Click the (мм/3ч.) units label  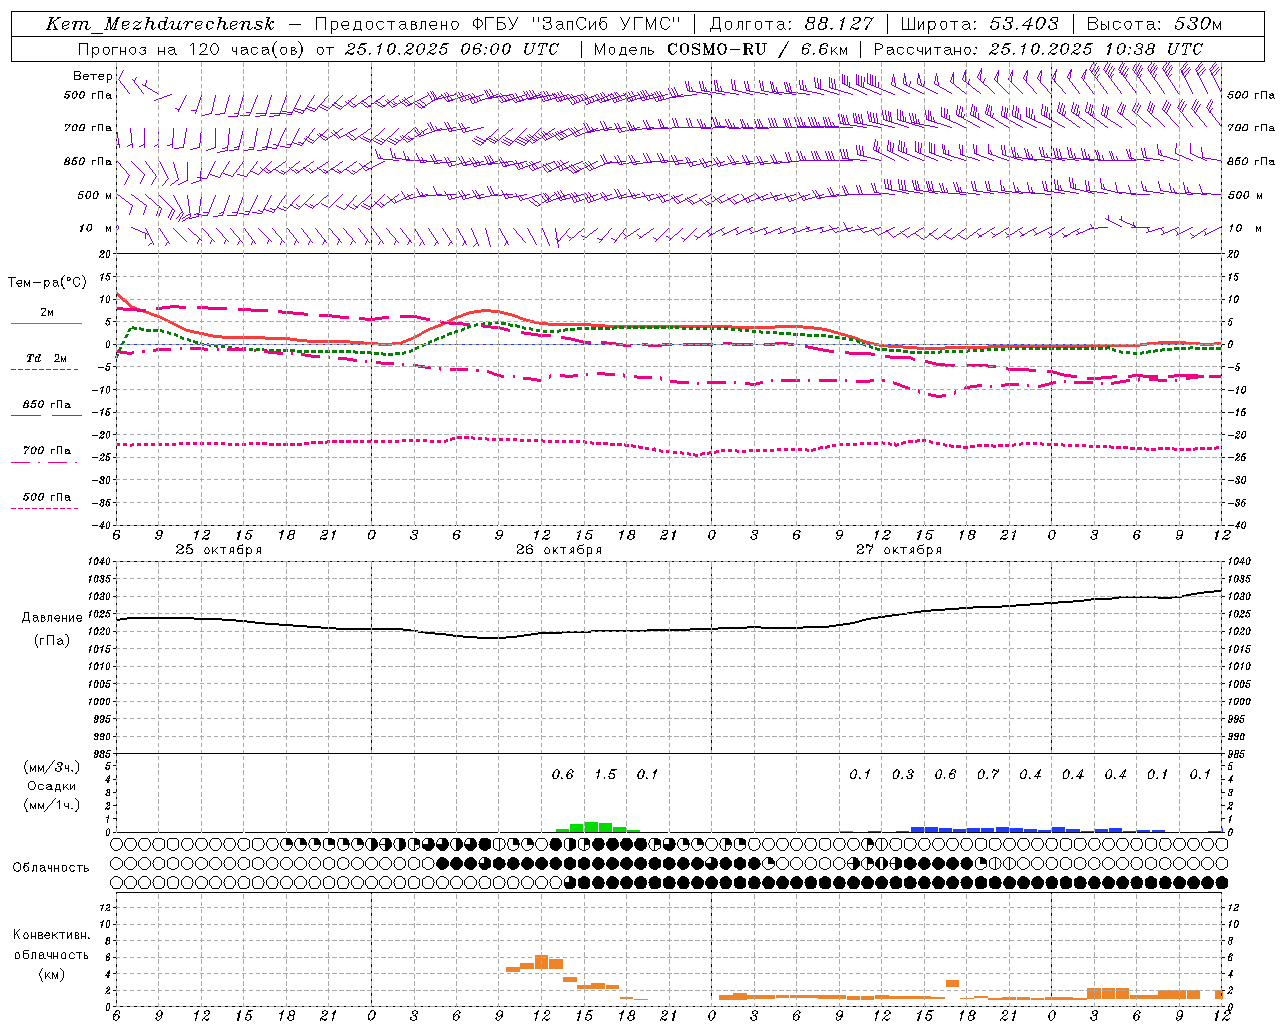coord(52,767)
